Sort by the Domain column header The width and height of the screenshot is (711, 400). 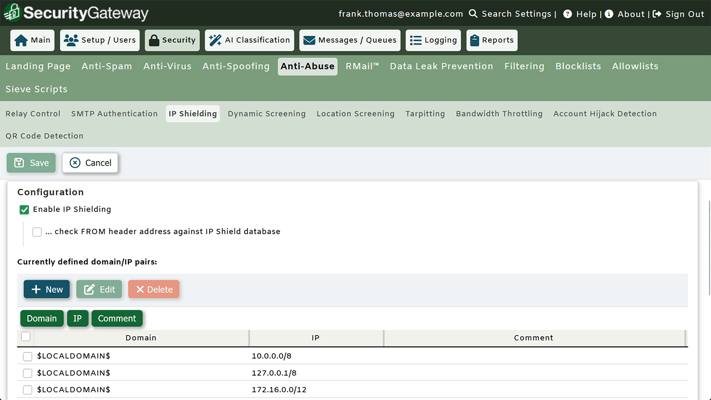141,338
